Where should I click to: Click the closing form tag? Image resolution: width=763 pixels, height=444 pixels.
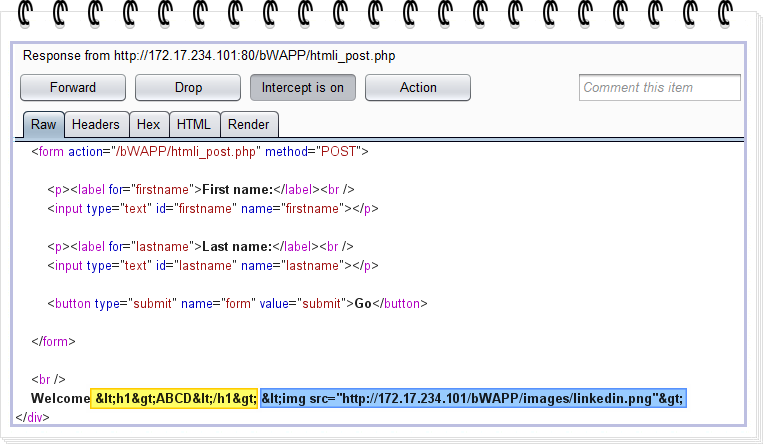pyautogui.click(x=54, y=342)
